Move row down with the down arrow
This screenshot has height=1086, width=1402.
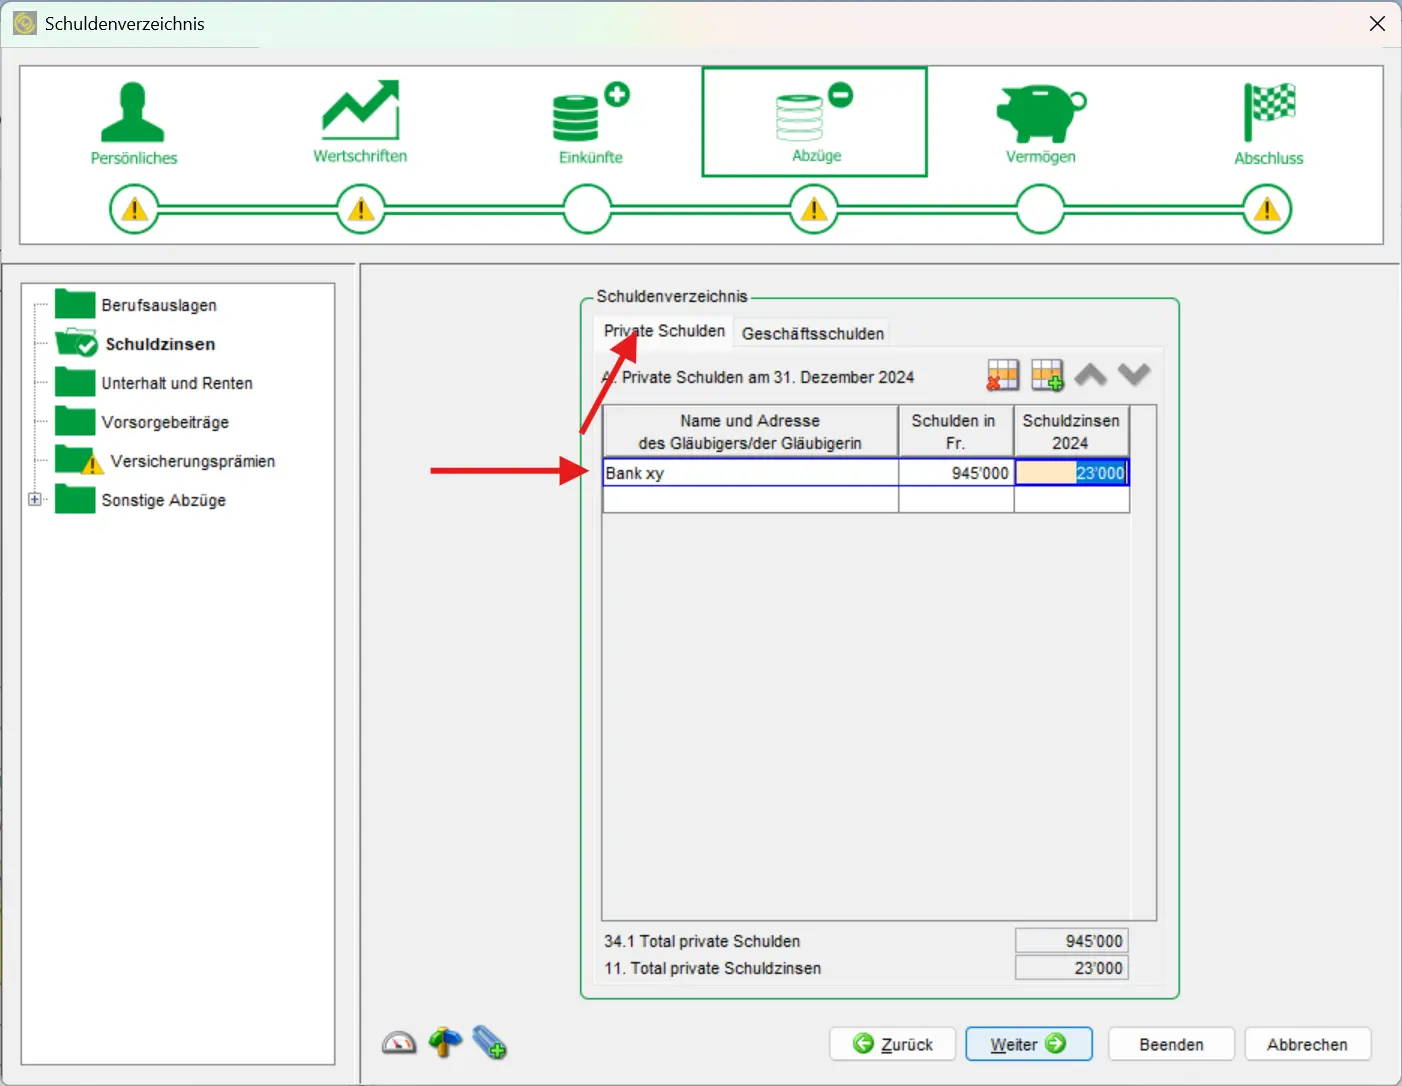tap(1134, 375)
